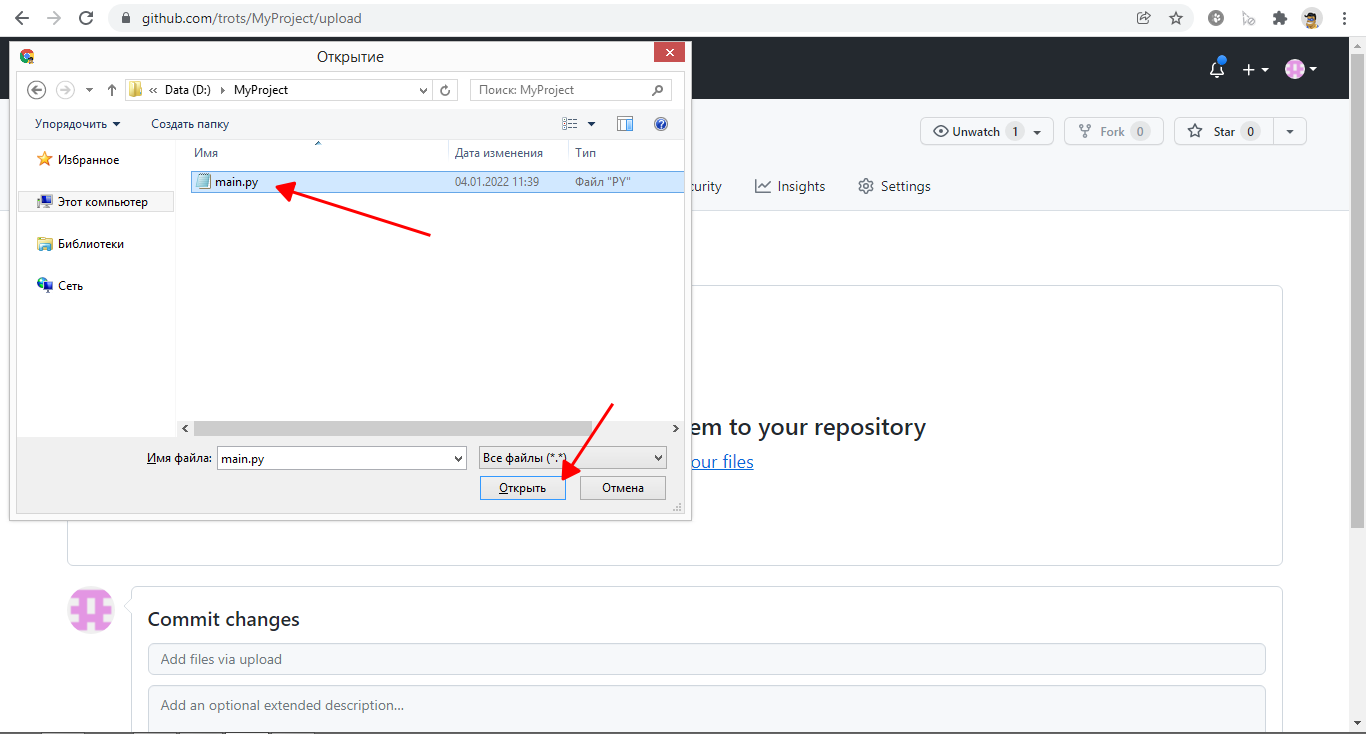Viewport: 1366px width, 734px height.
Task: Click the scroll left arrow in file list
Action: click(x=185, y=428)
